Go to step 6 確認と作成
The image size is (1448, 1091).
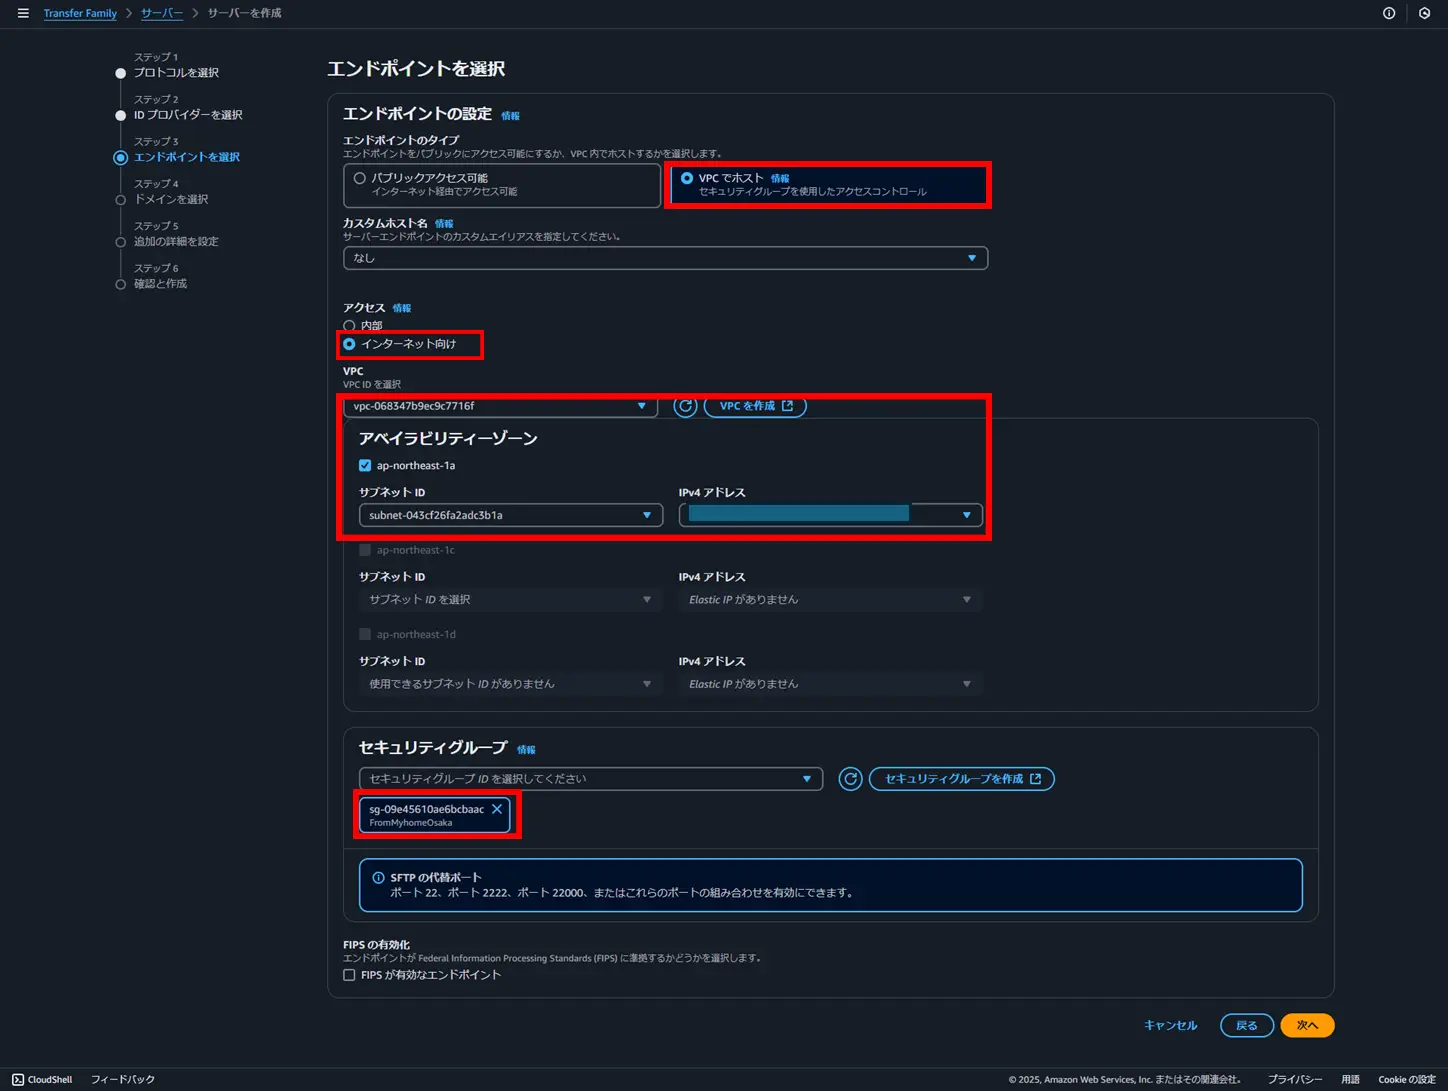[x=160, y=284]
